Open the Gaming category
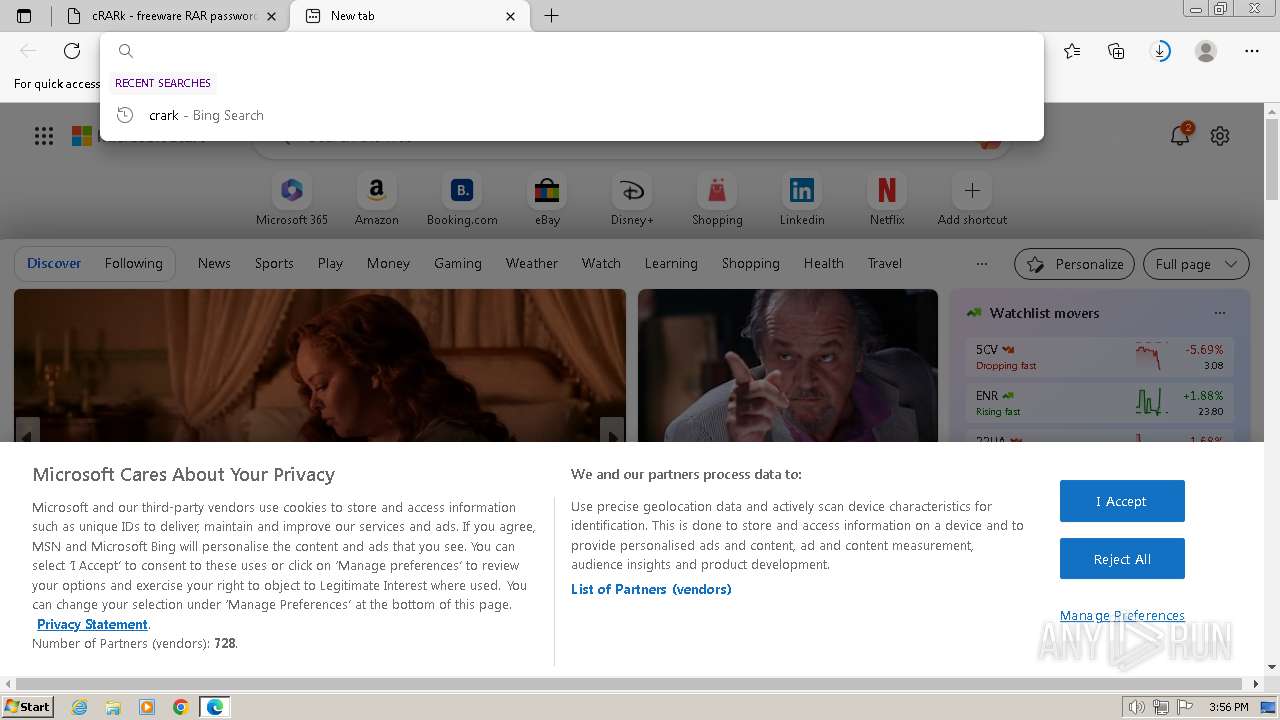 tap(458, 263)
